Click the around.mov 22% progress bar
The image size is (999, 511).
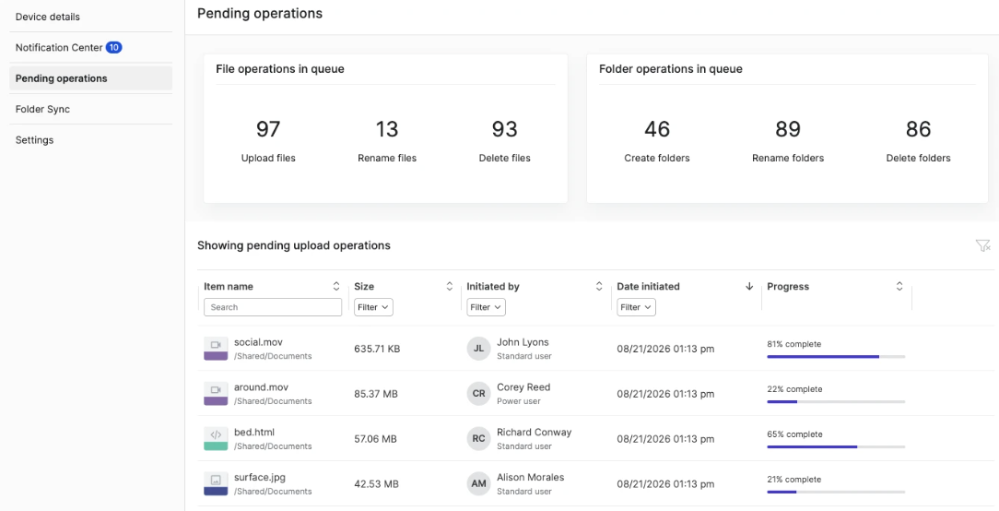836,402
